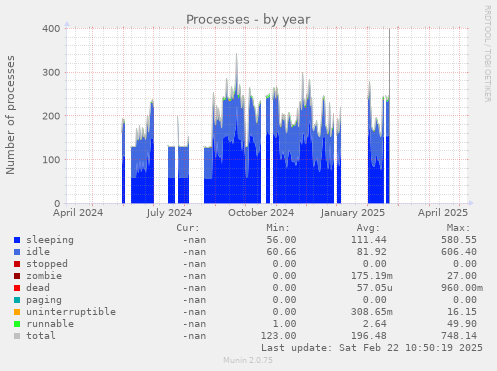The width and height of the screenshot is (497, 371).
Task: Click the blue sleeping legend swatch
Action: click(17, 240)
